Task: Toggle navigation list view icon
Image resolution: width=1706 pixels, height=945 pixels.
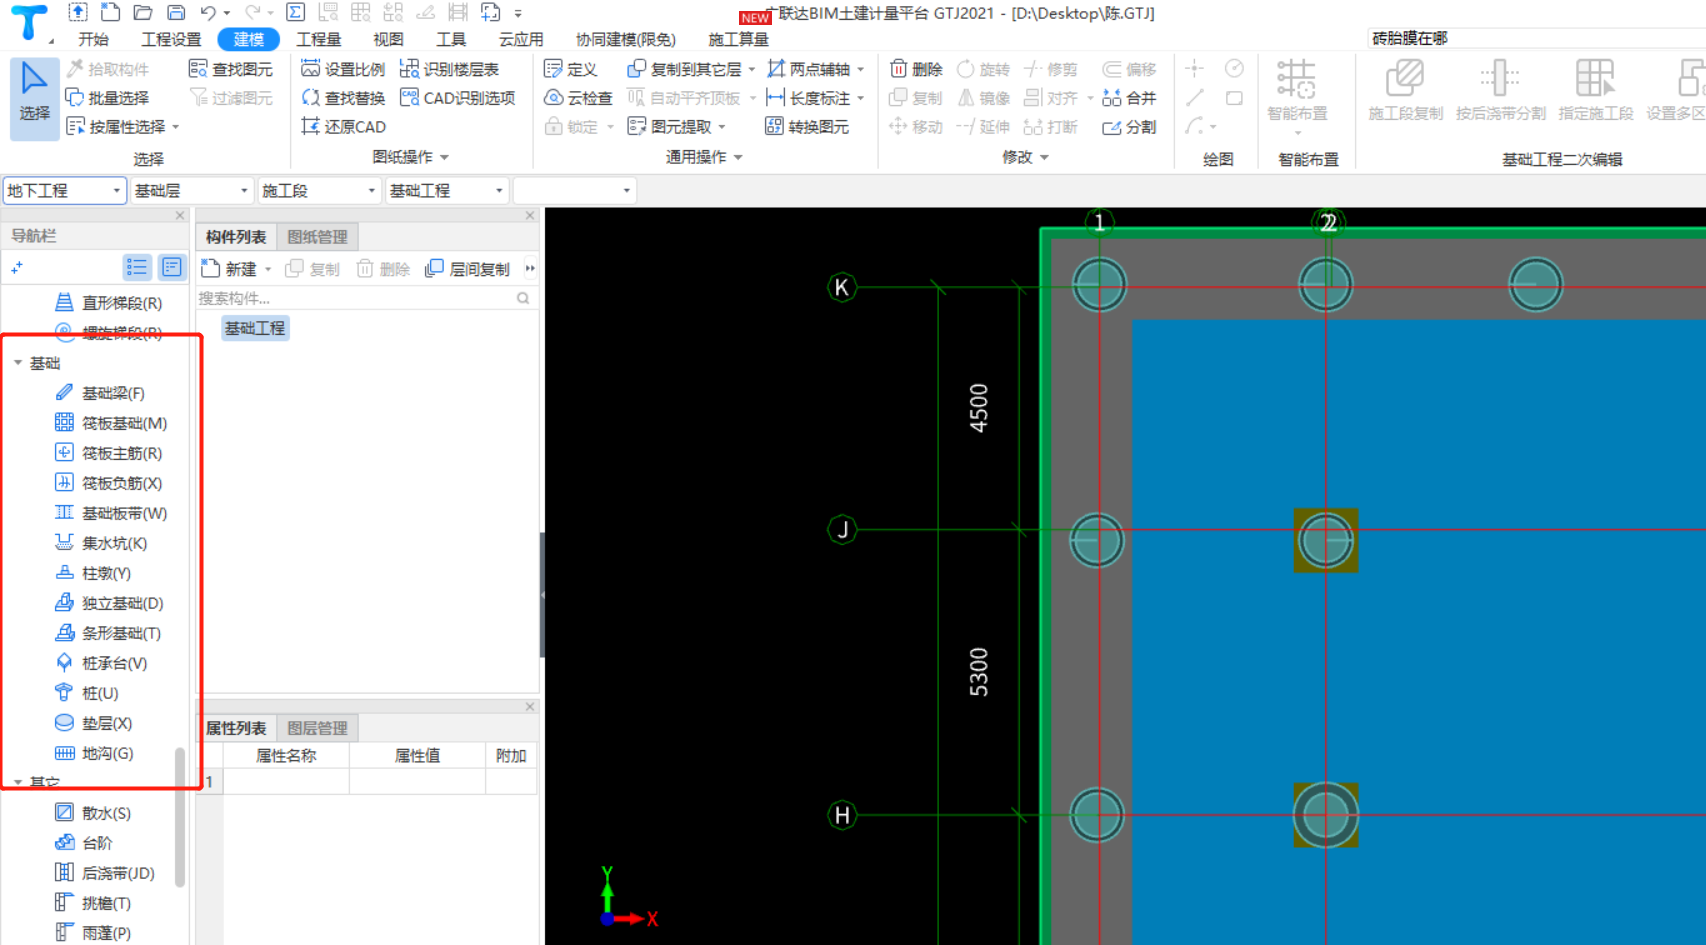Action: pos(137,267)
